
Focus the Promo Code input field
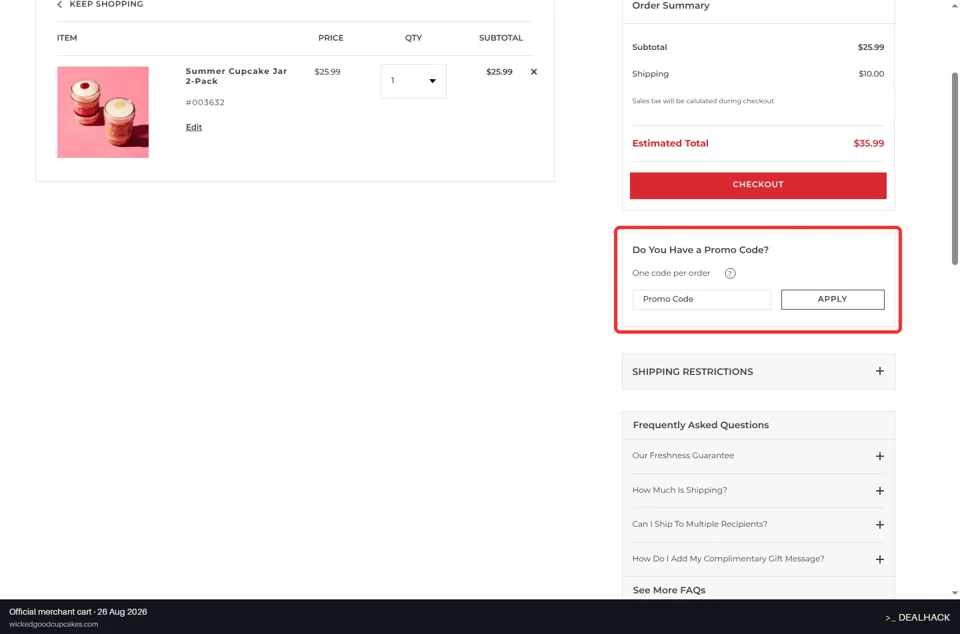(x=702, y=299)
